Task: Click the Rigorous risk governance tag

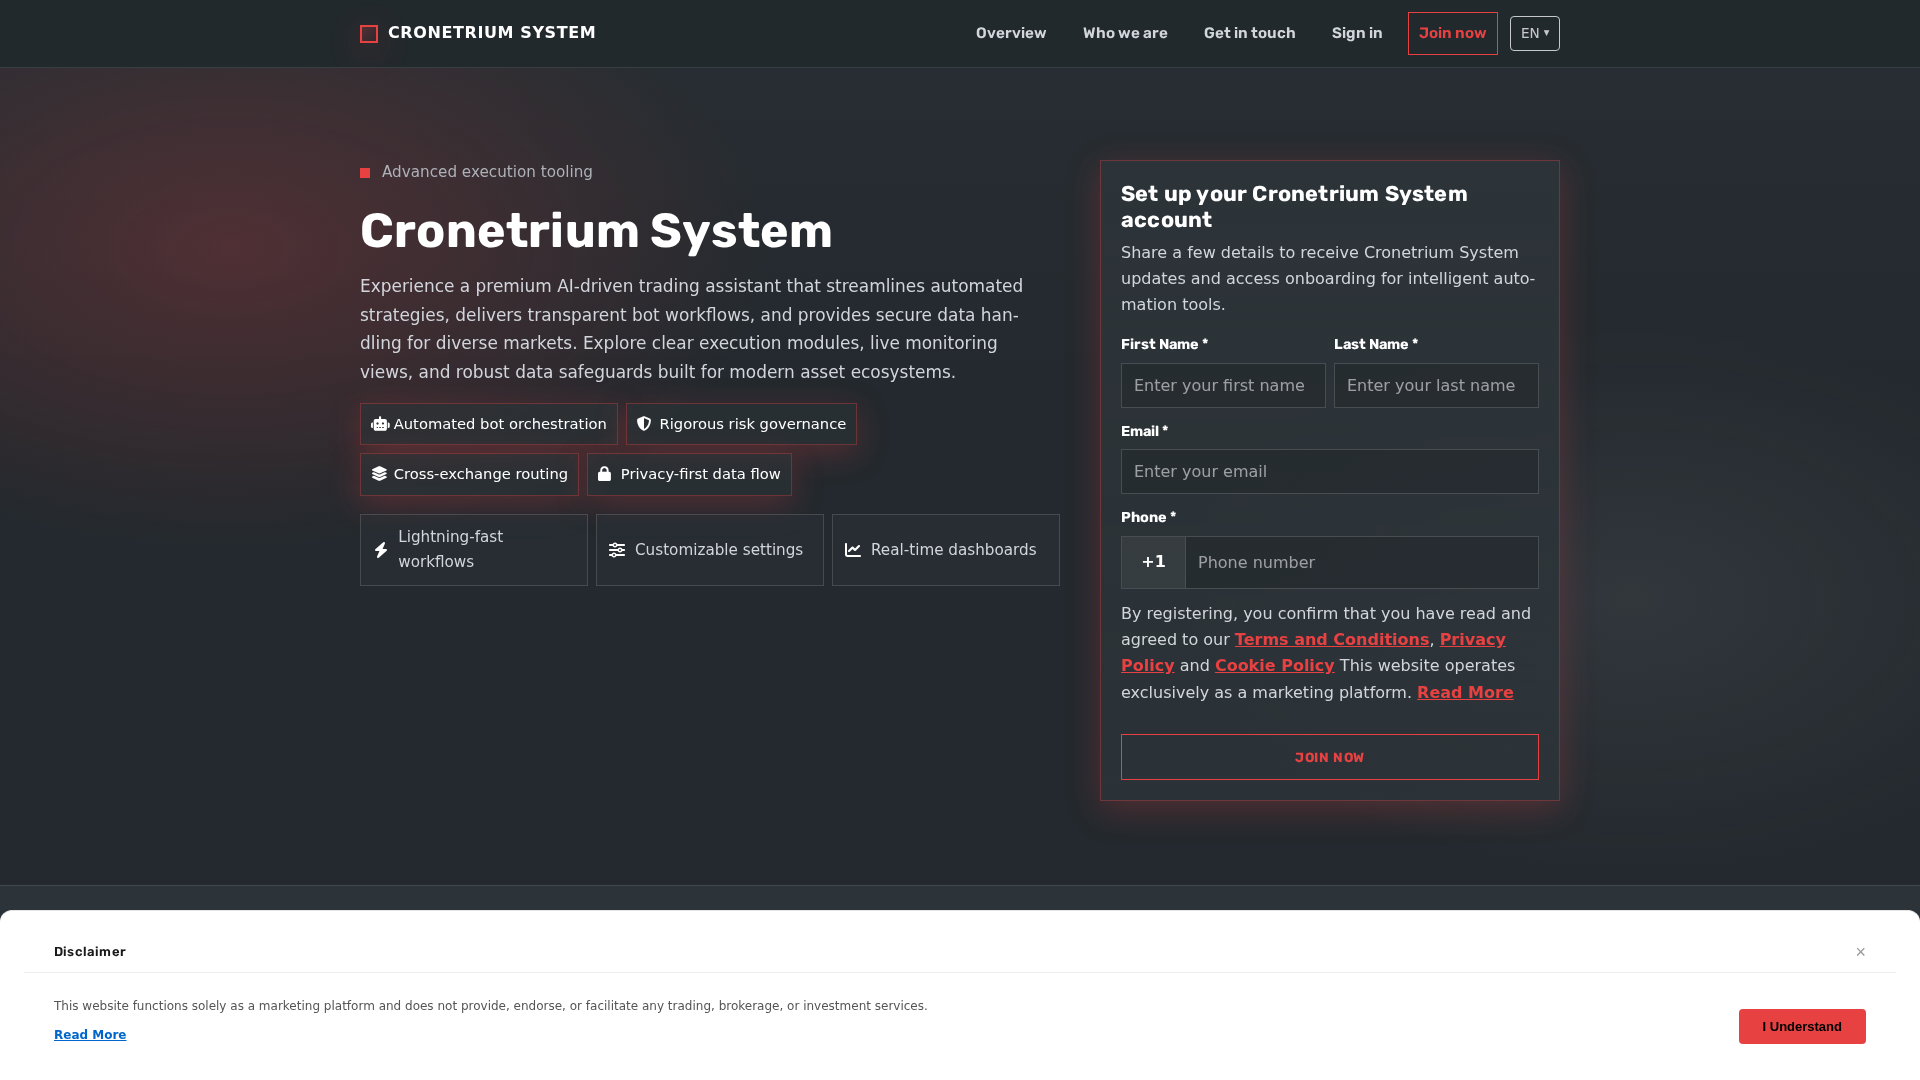Action: 741,424
